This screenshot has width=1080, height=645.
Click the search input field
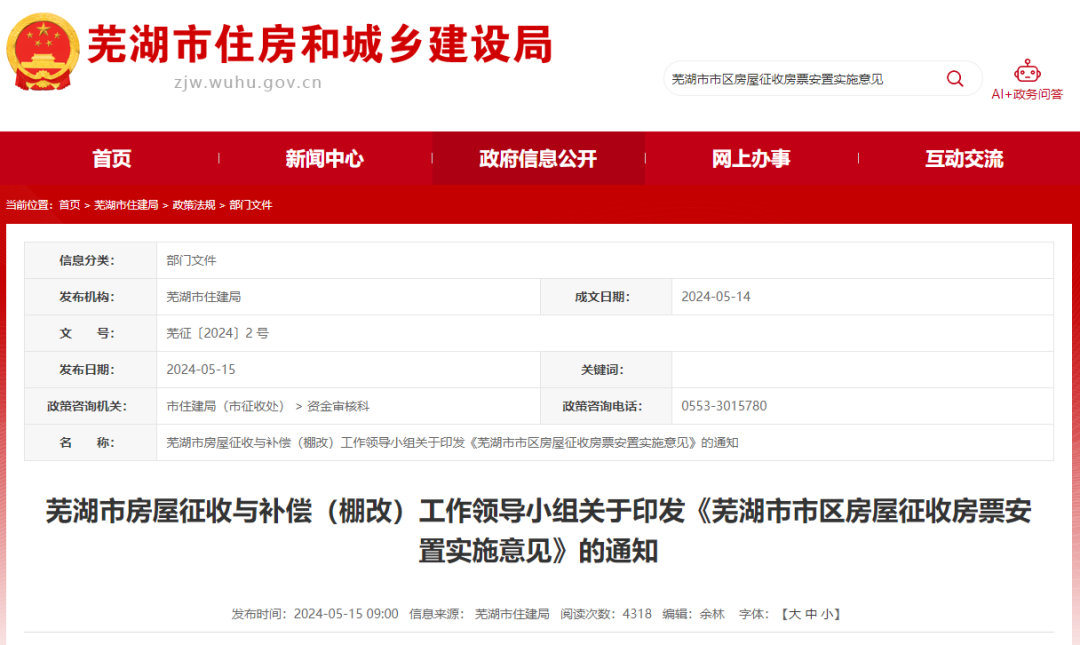pyautogui.click(x=802, y=79)
